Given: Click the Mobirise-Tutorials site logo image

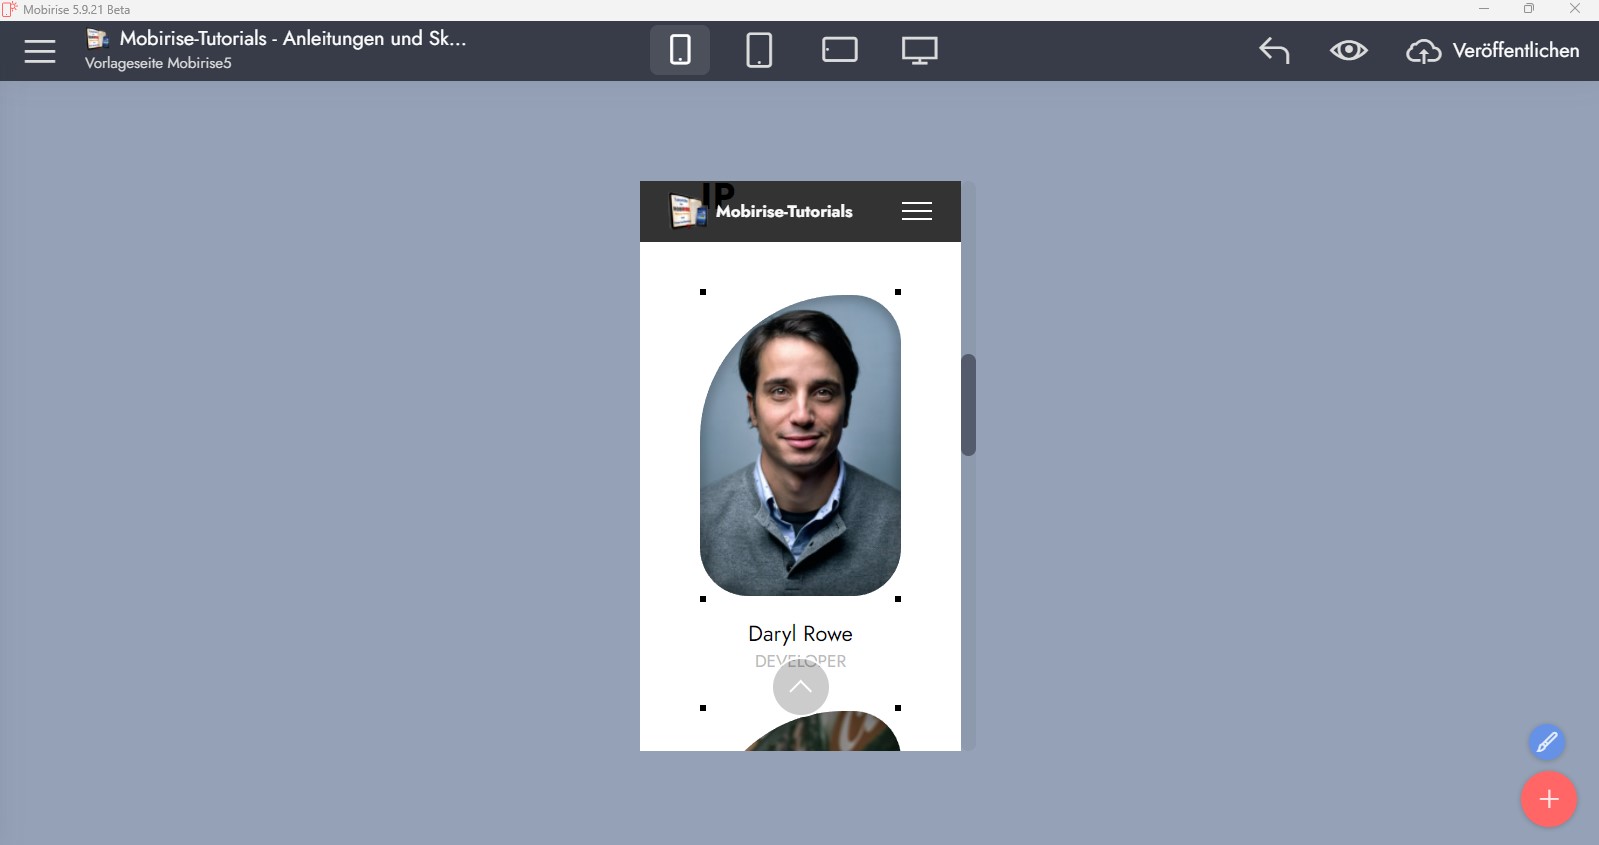Looking at the screenshot, I should tap(689, 211).
